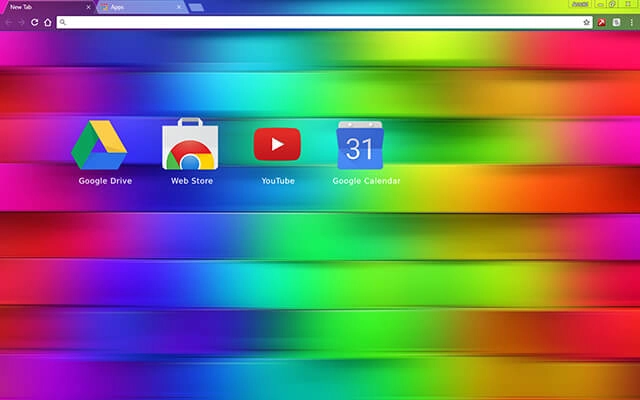The width and height of the screenshot is (640, 400).
Task: Open Chrome's three-dot menu
Action: click(631, 22)
